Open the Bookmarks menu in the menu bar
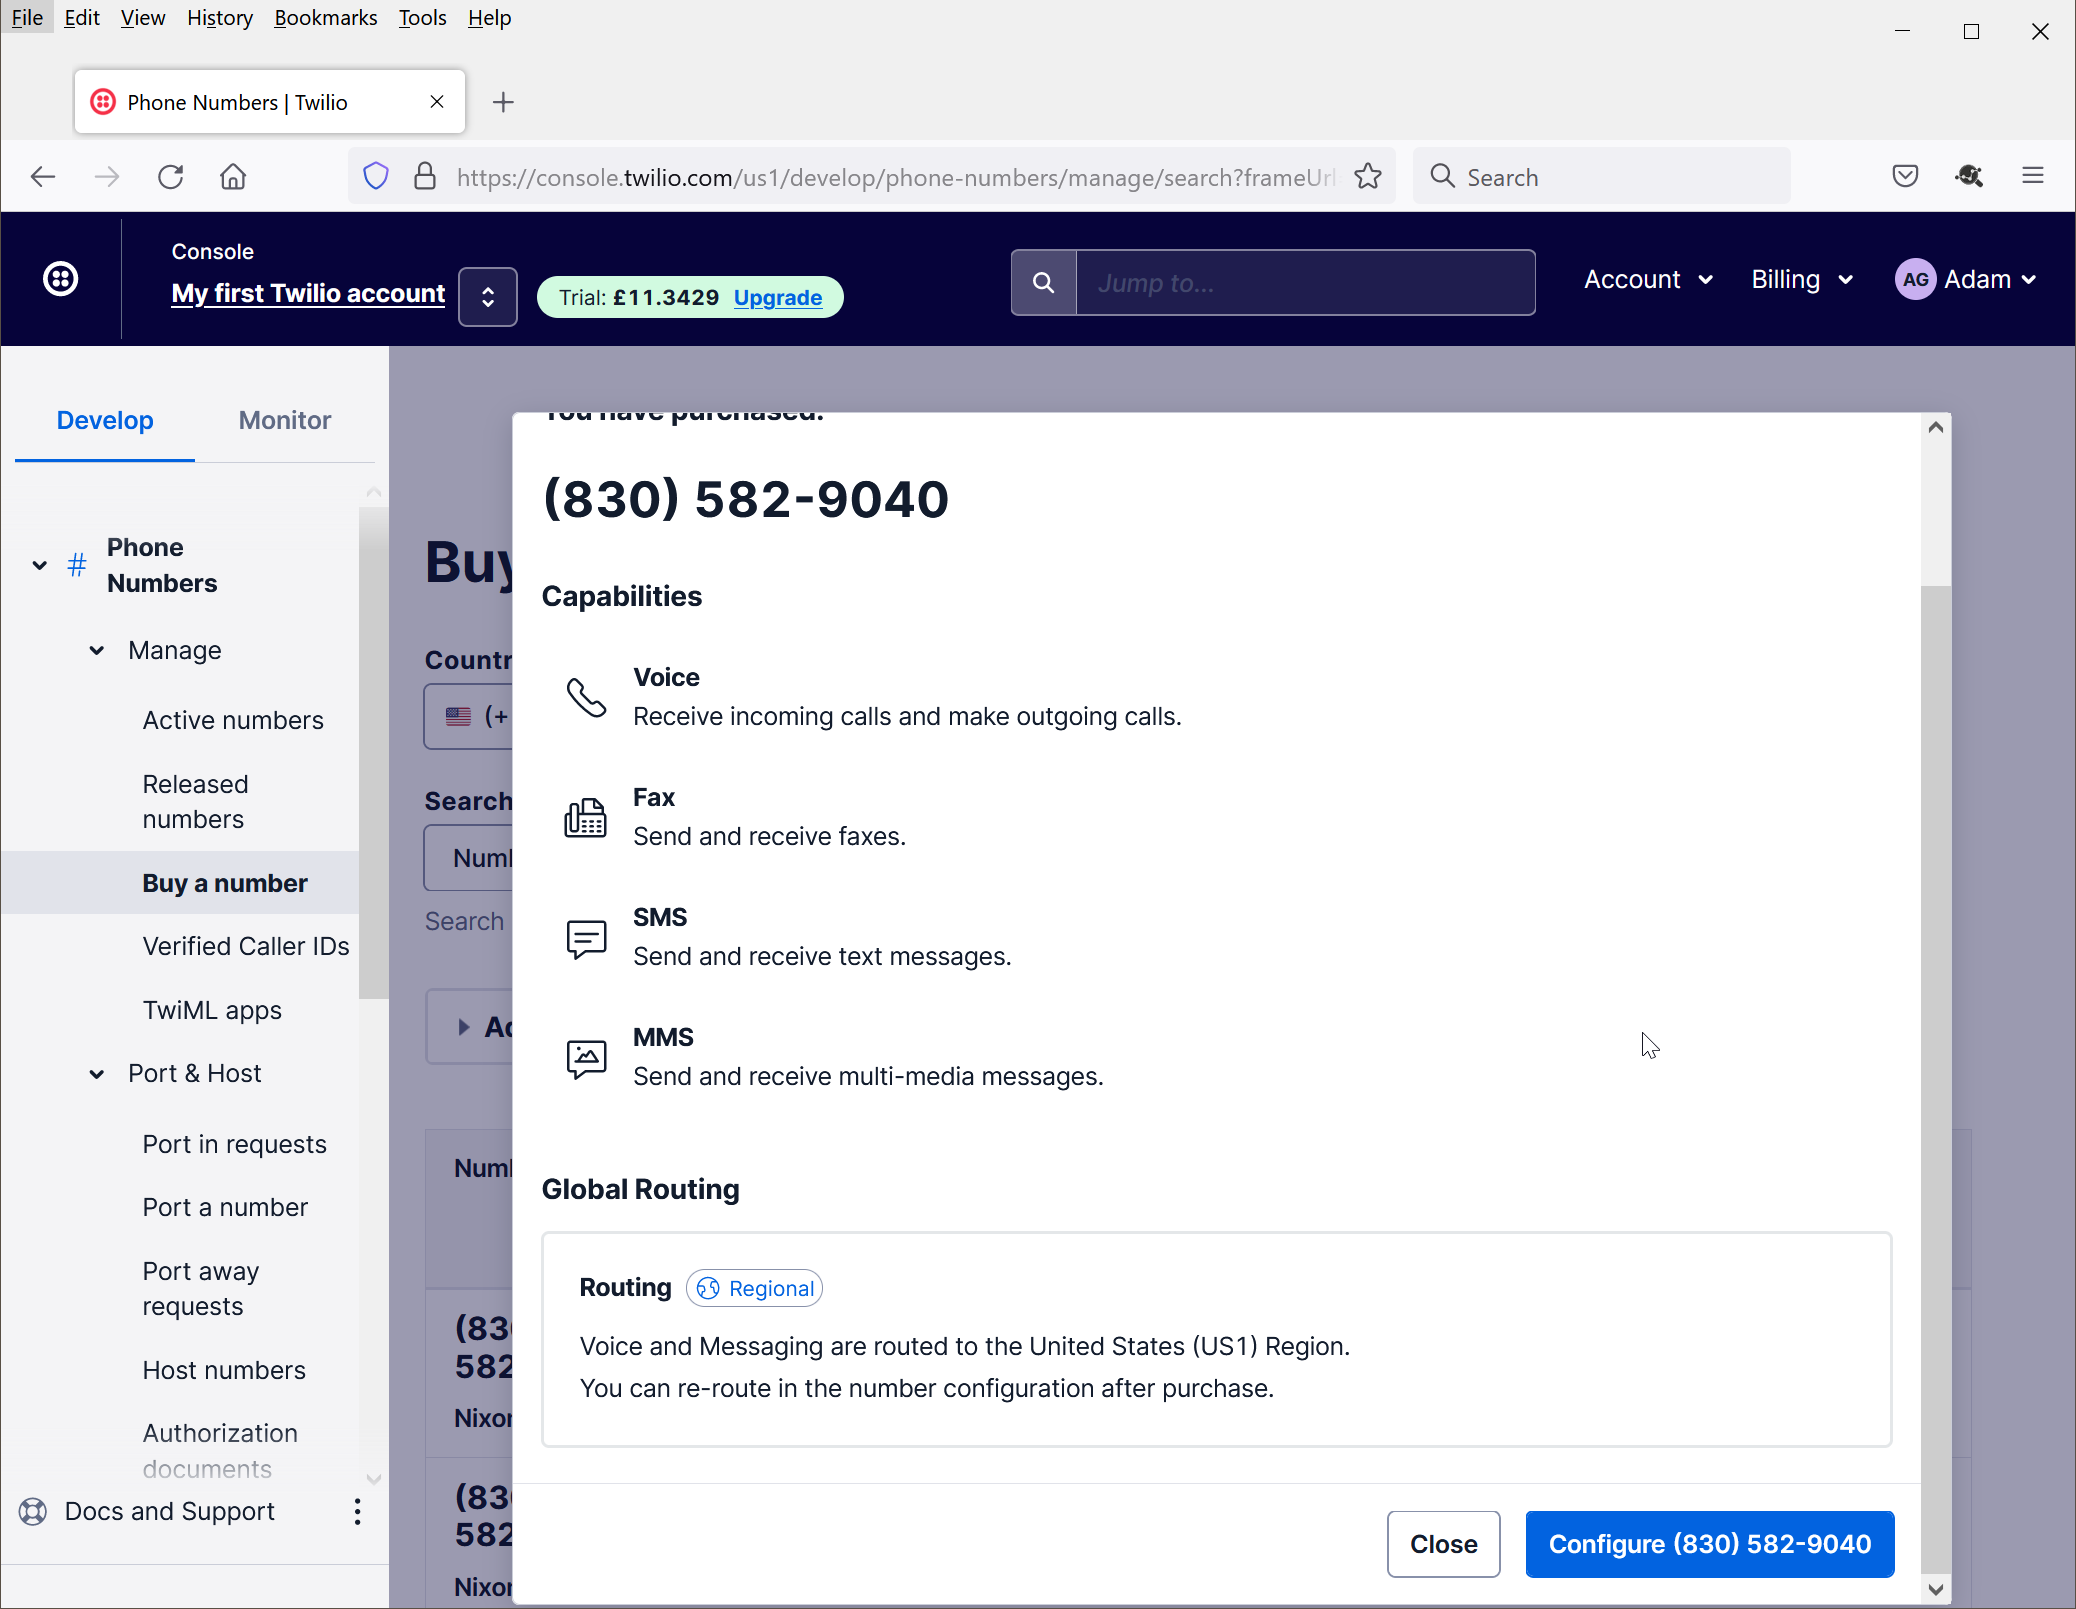Screen dimensions: 2076x1609 click(x=325, y=18)
